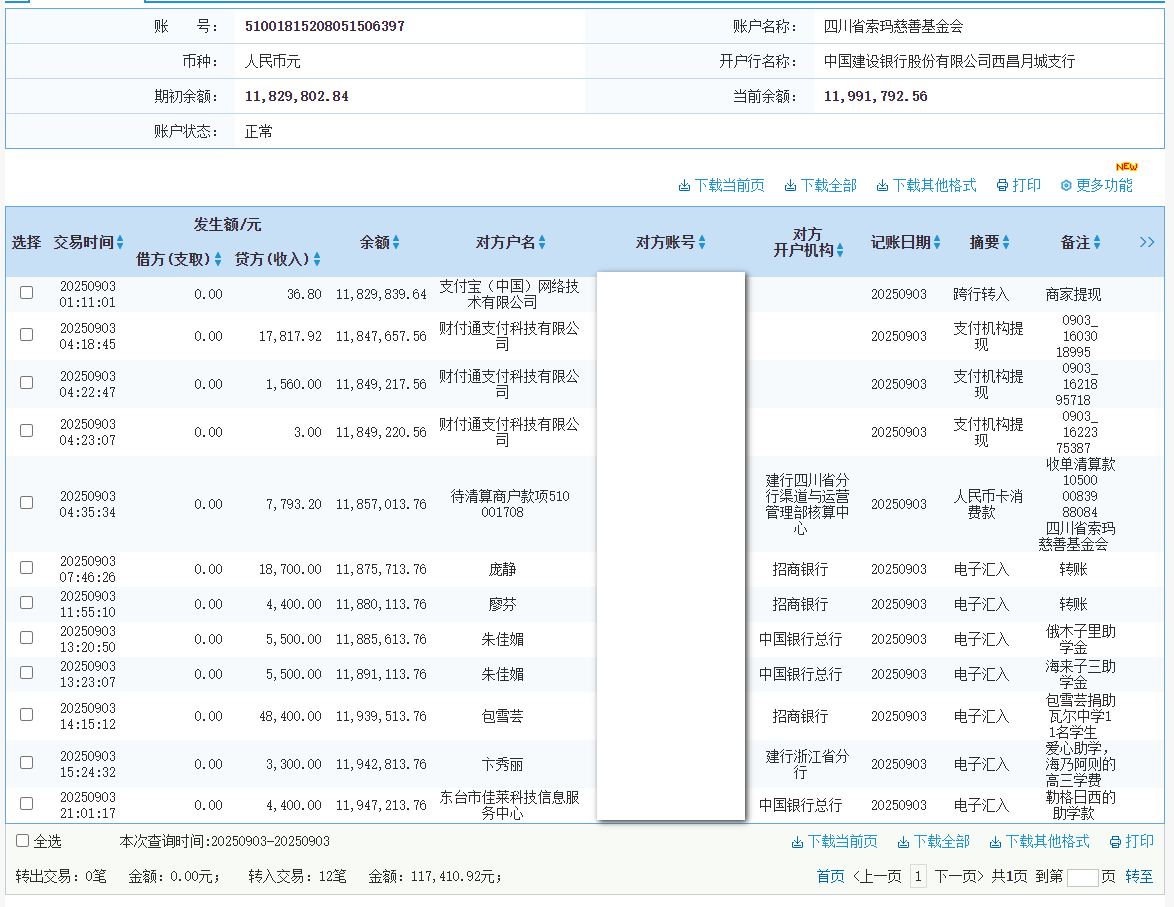Click the bottom print icon
This screenshot has height=907, width=1174.
(x=1116, y=842)
